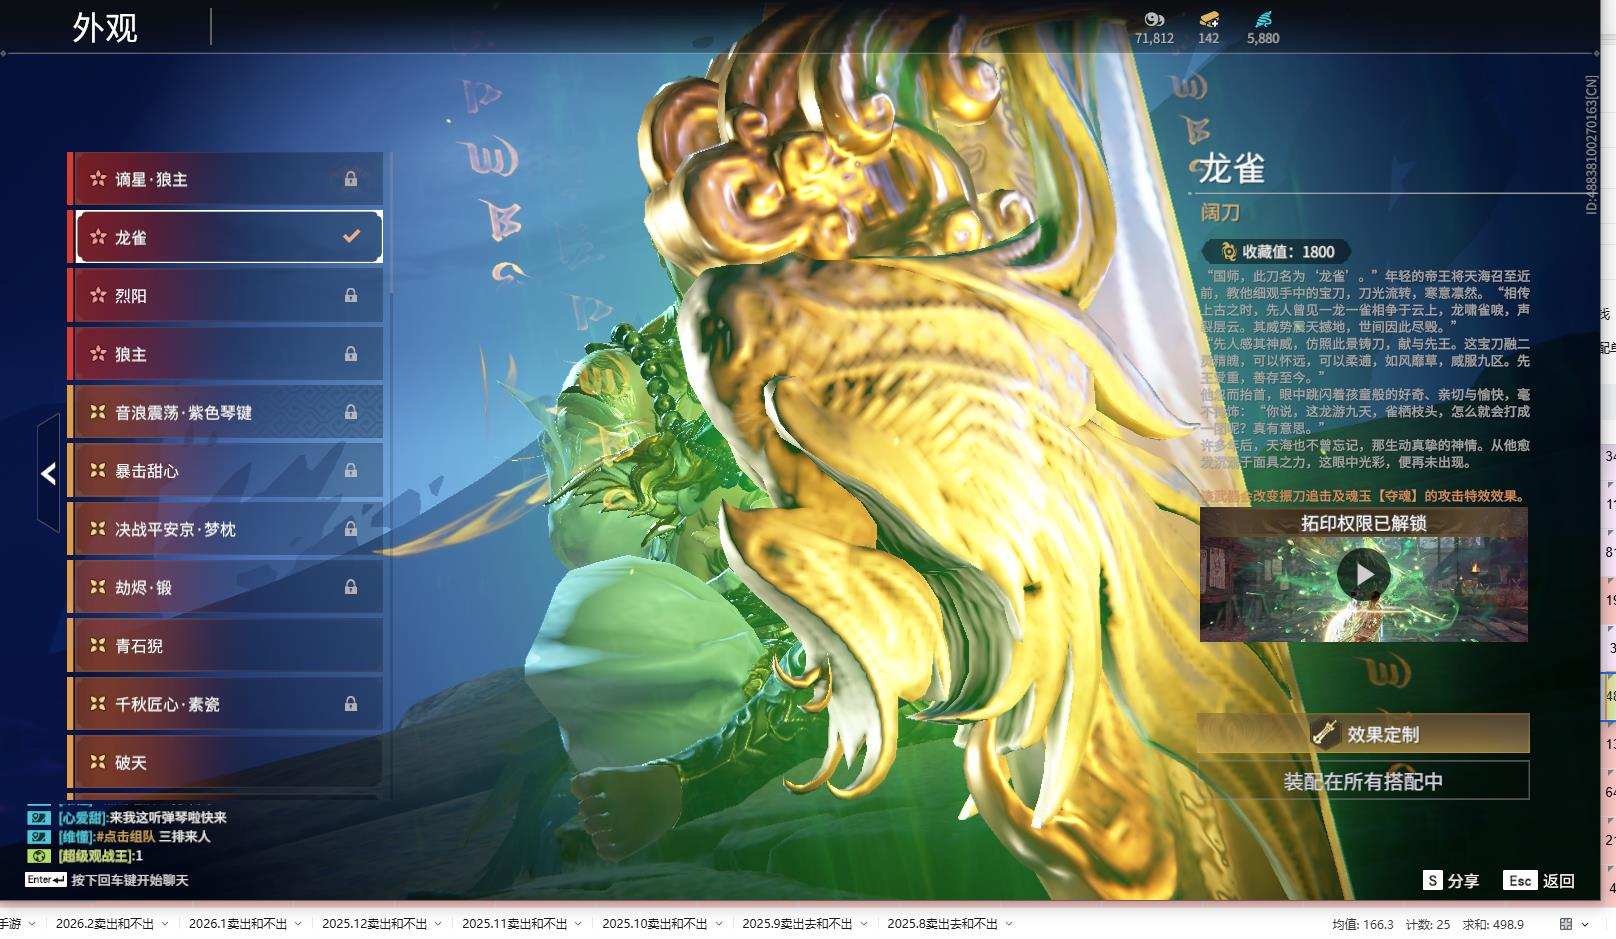Click the lock icon on 谪星·狼主 entry

(x=350, y=180)
